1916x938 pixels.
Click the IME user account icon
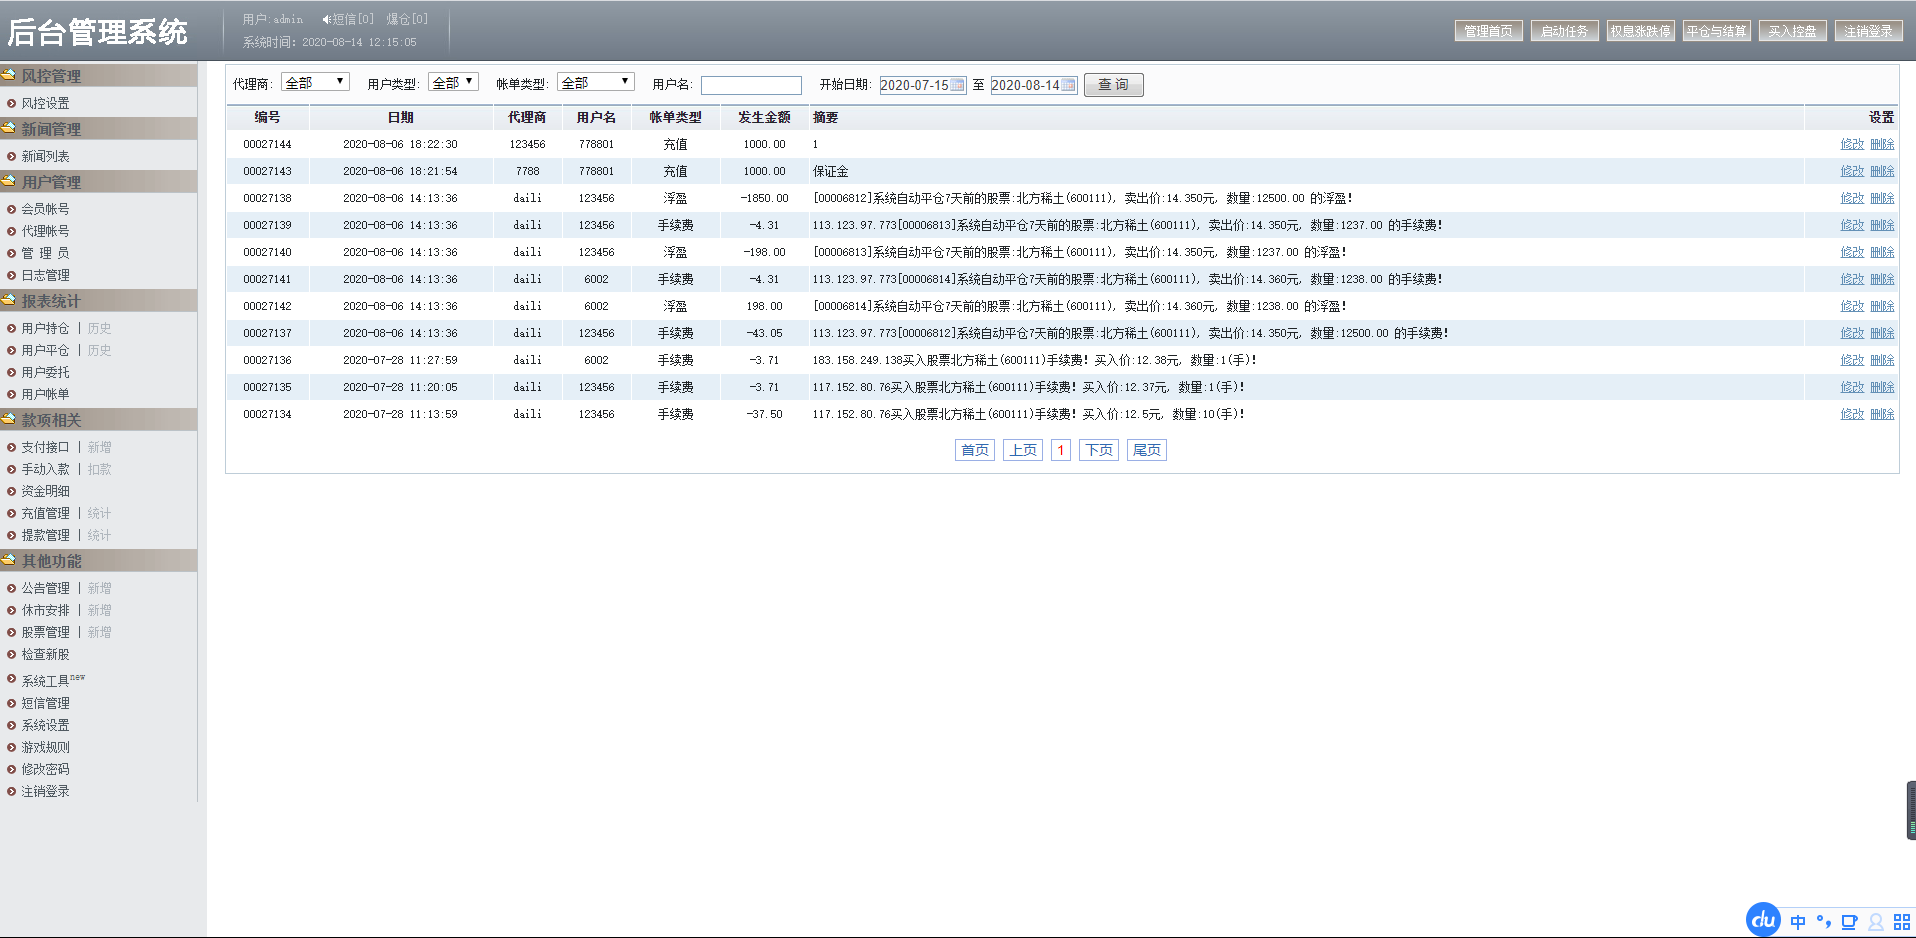[1876, 922]
